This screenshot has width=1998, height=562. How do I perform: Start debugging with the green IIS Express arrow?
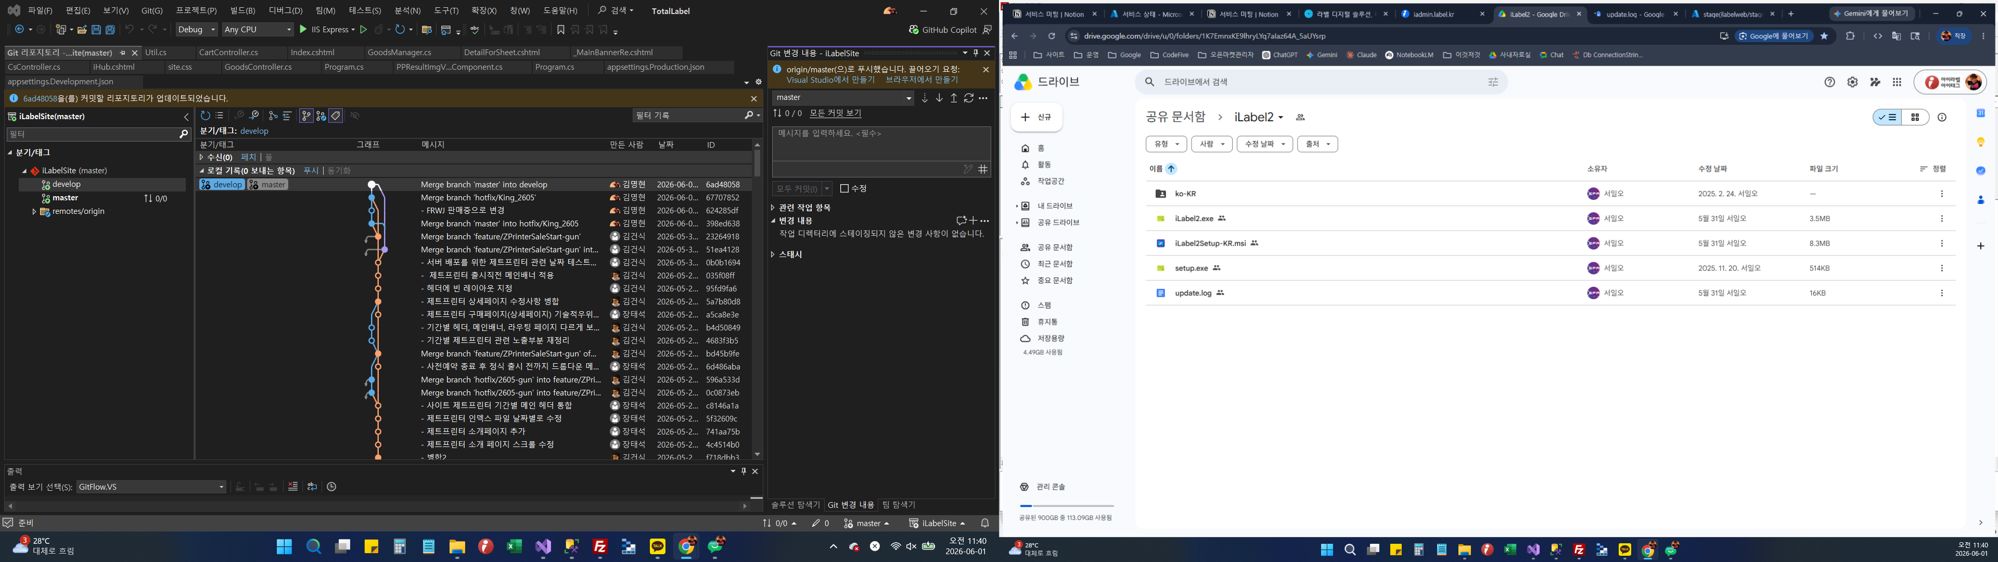tap(304, 30)
